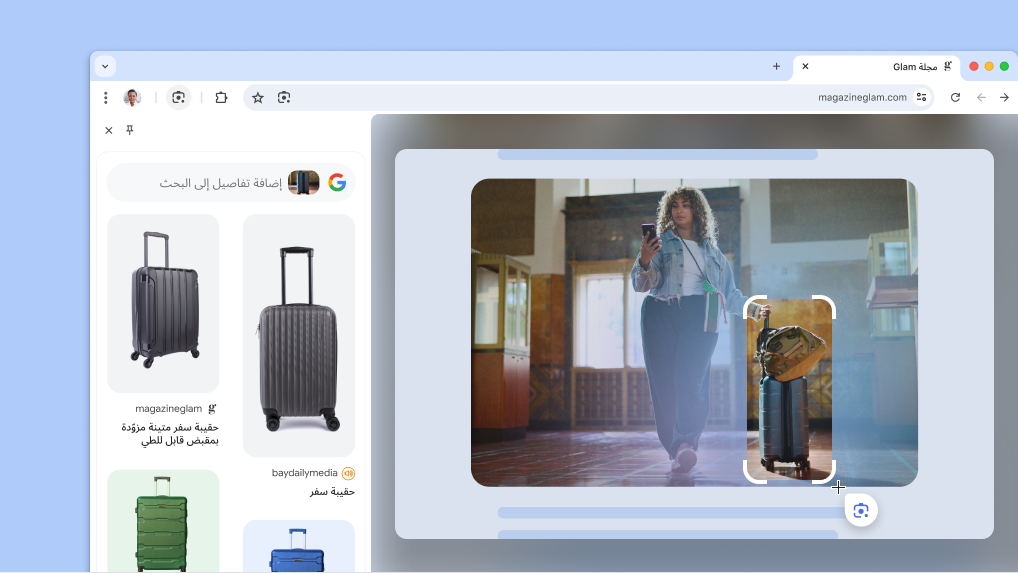
Task: Go back using the left arrow
Action: 981,98
